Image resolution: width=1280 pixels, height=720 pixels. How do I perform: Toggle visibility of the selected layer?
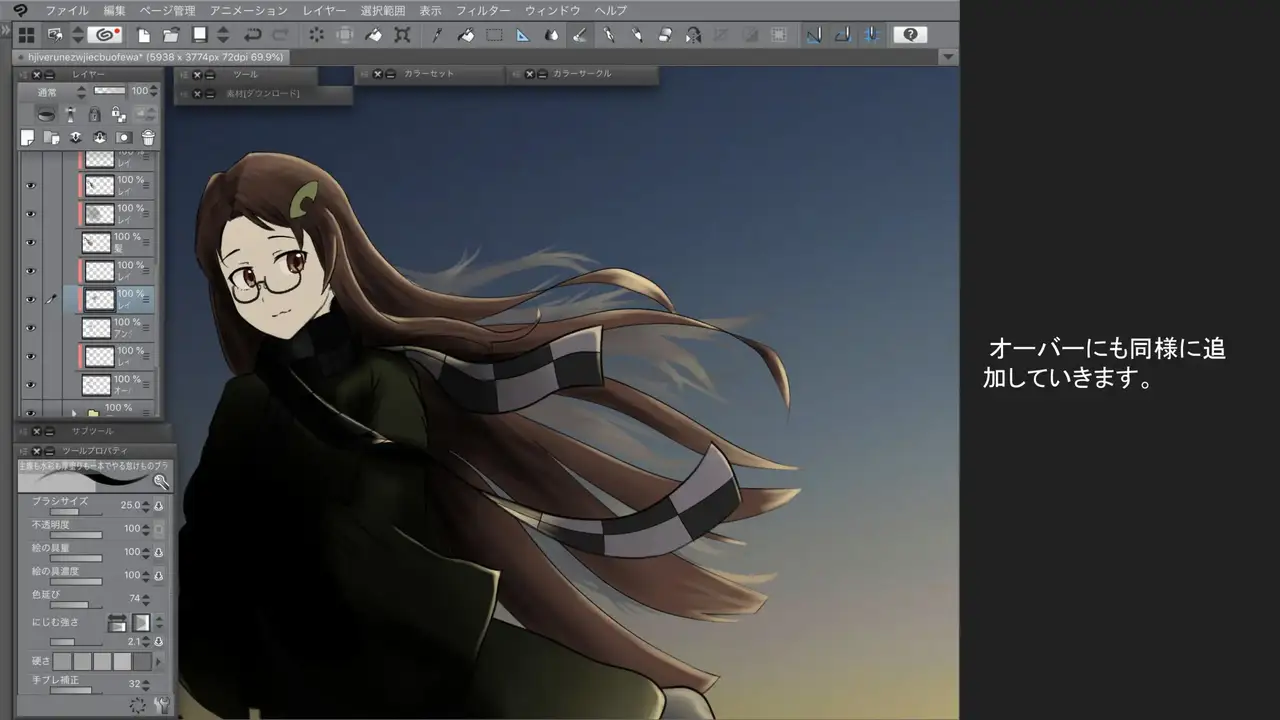pos(31,299)
